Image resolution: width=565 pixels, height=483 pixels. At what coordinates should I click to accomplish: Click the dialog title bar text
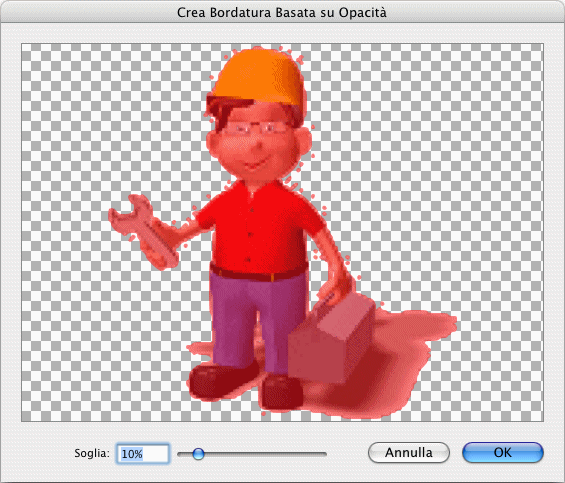pyautogui.click(x=282, y=13)
